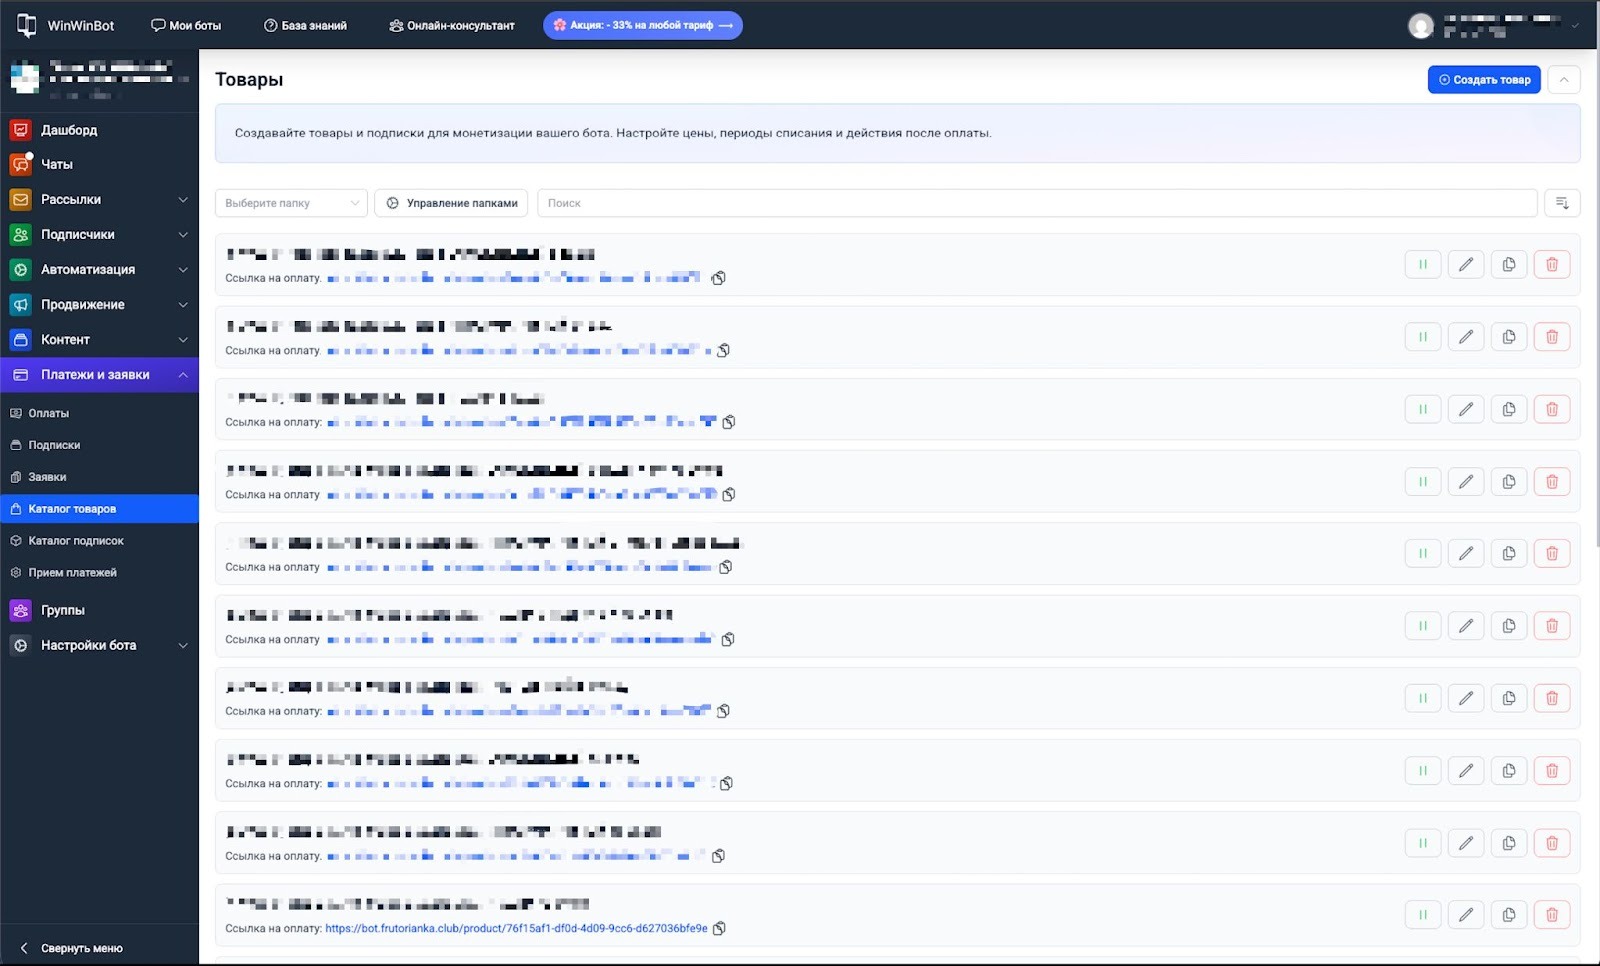Image resolution: width=1600 pixels, height=966 pixels.
Task: Click Управление папками button
Action: point(452,203)
